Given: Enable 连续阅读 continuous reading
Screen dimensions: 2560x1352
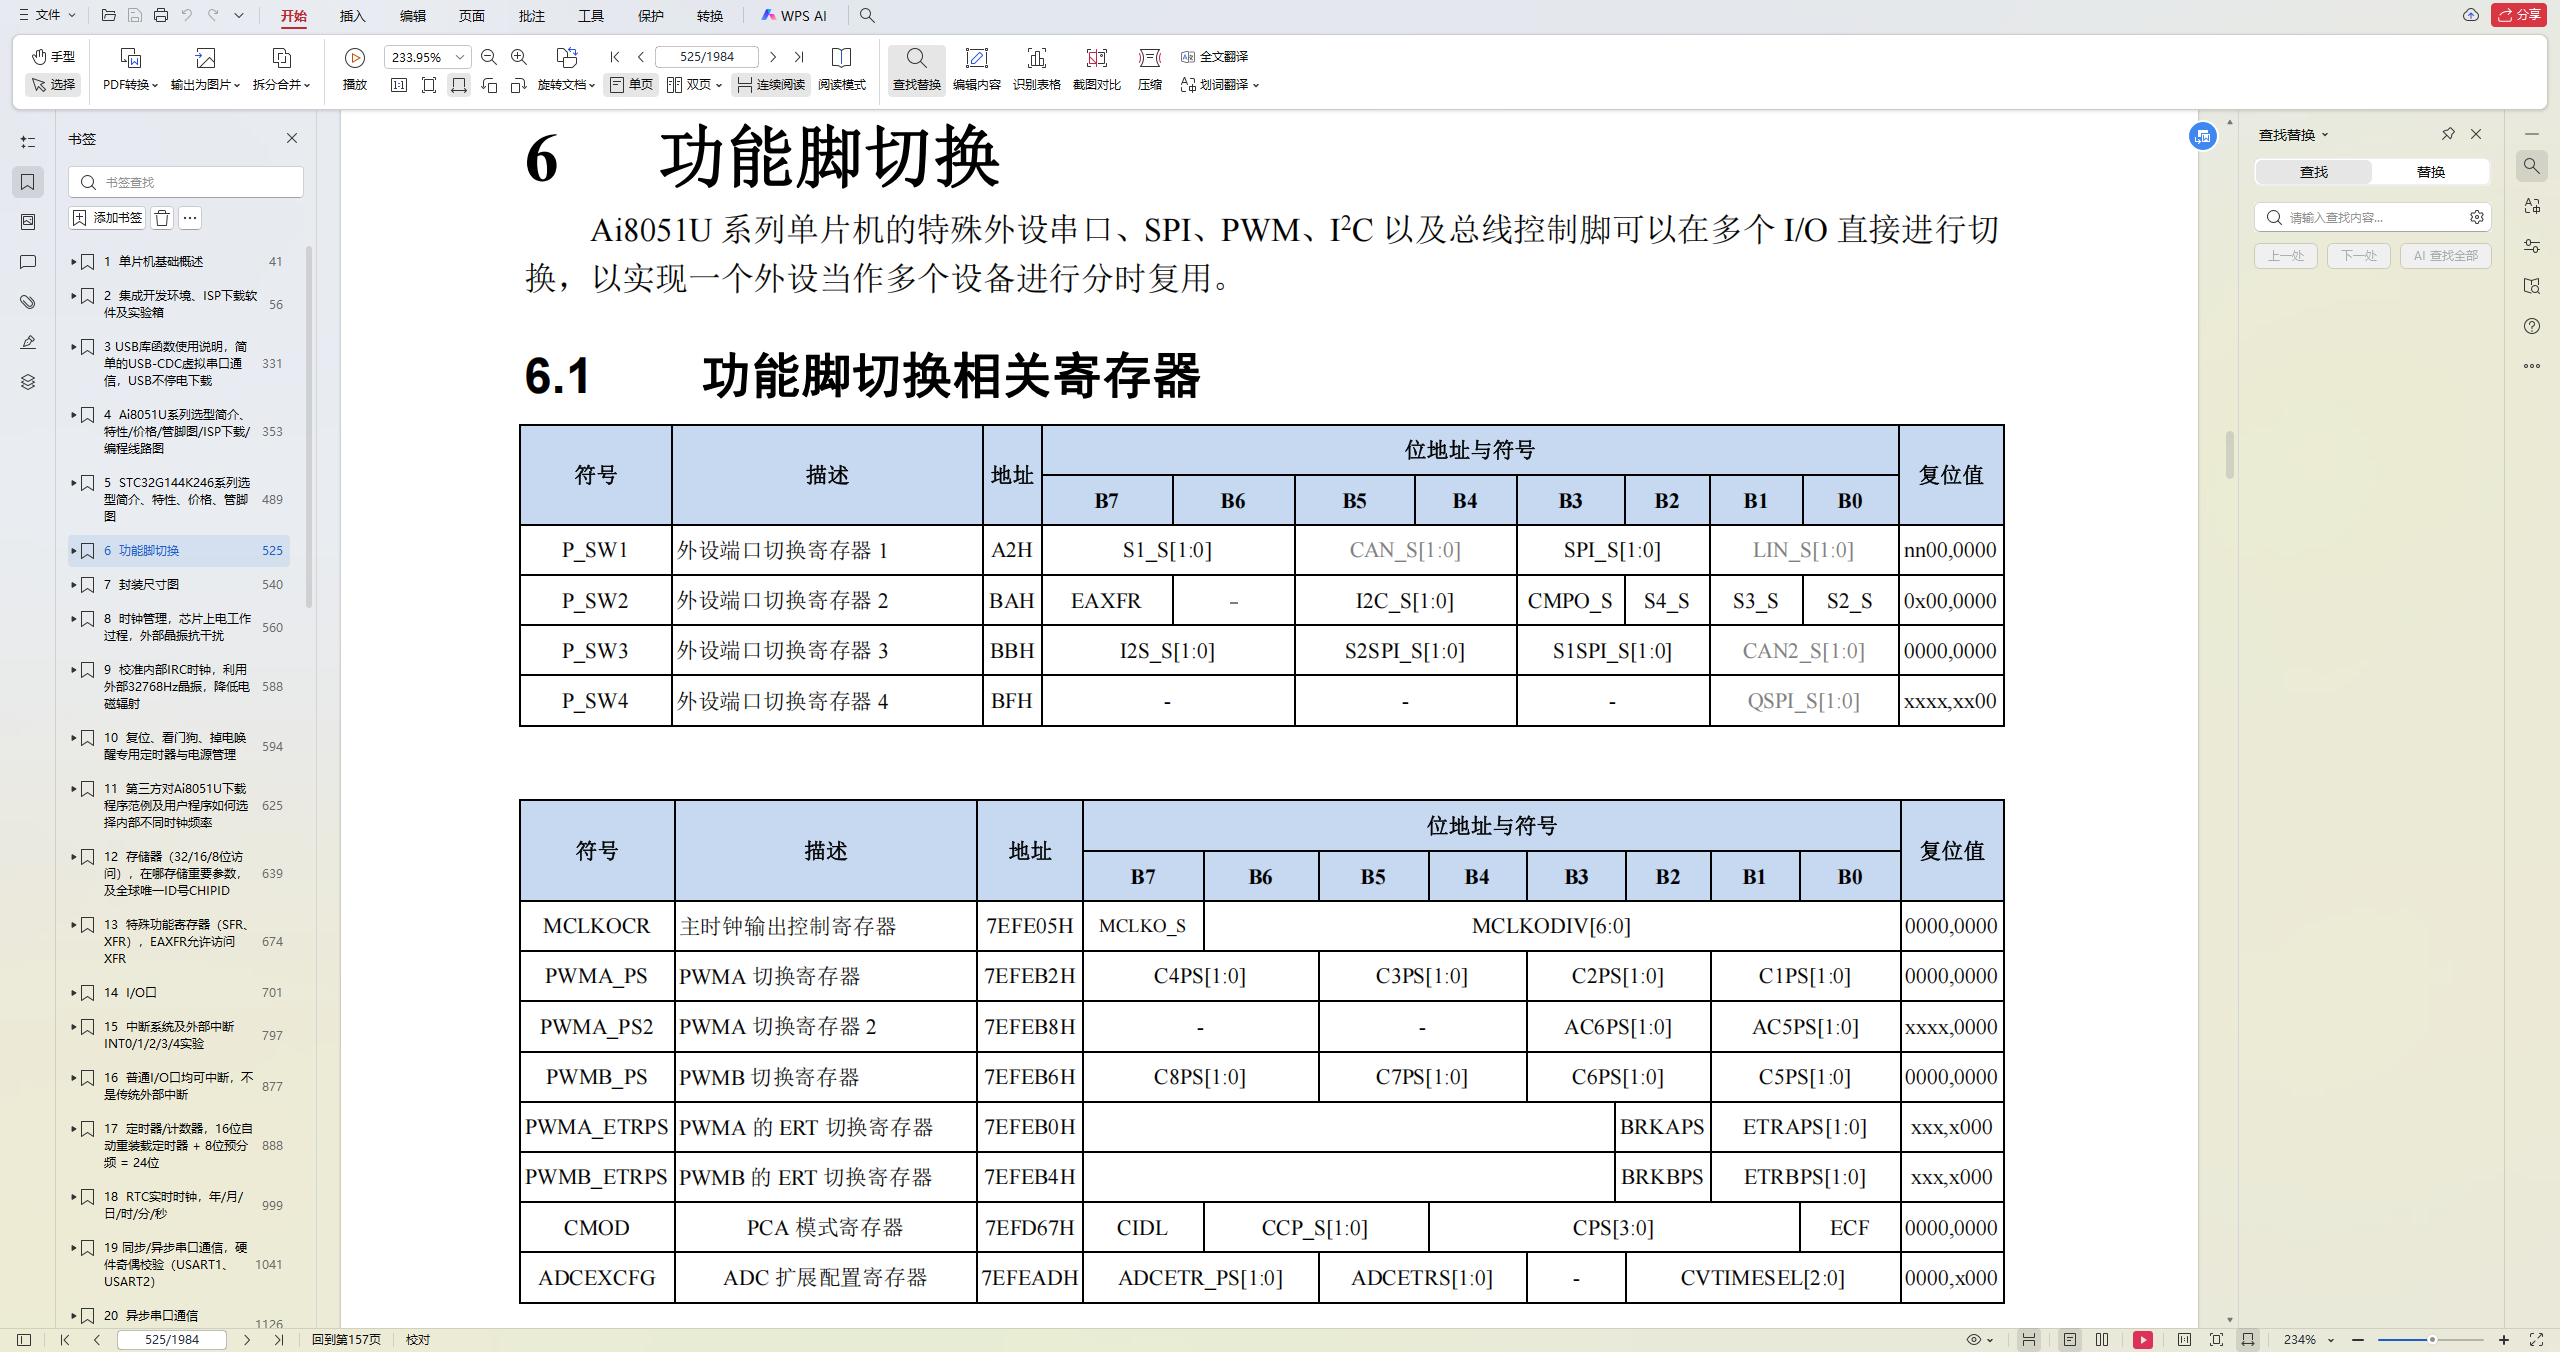Looking at the screenshot, I should point(770,84).
